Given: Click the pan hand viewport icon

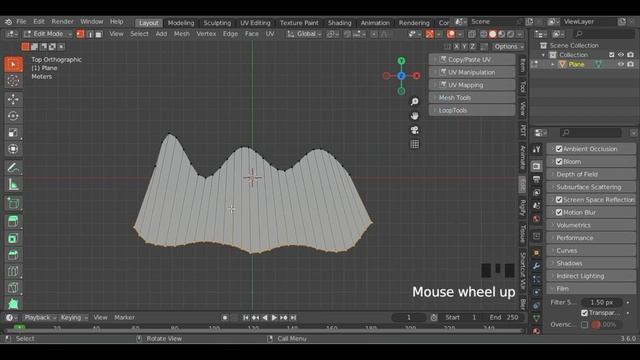Looking at the screenshot, I should (x=414, y=116).
